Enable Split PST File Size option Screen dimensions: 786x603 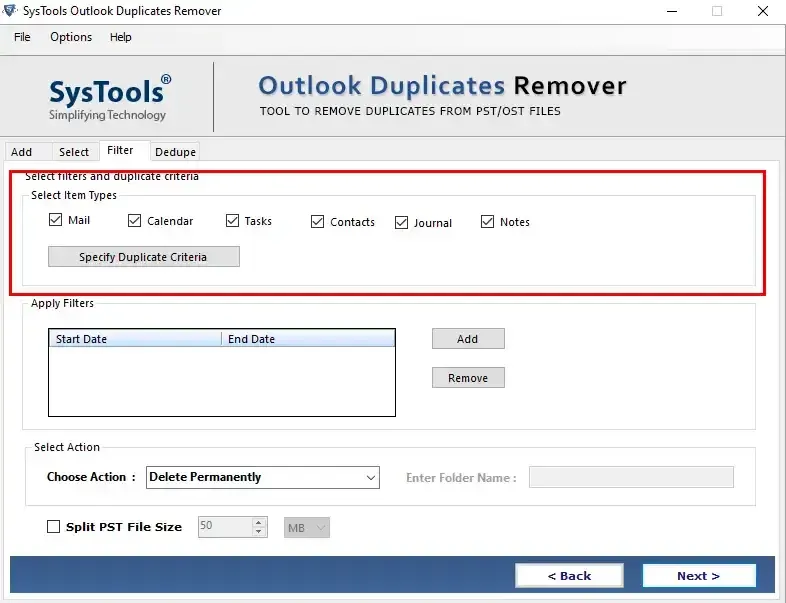click(x=53, y=526)
